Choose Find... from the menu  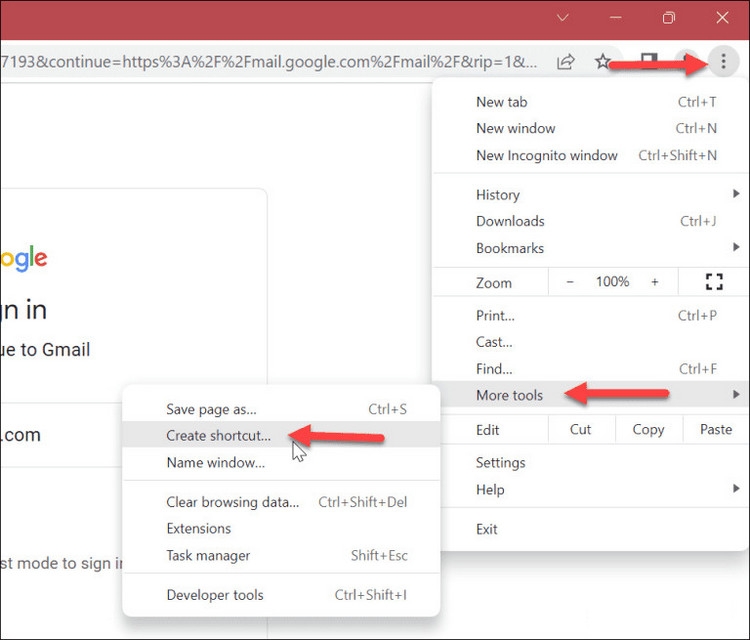591,369
